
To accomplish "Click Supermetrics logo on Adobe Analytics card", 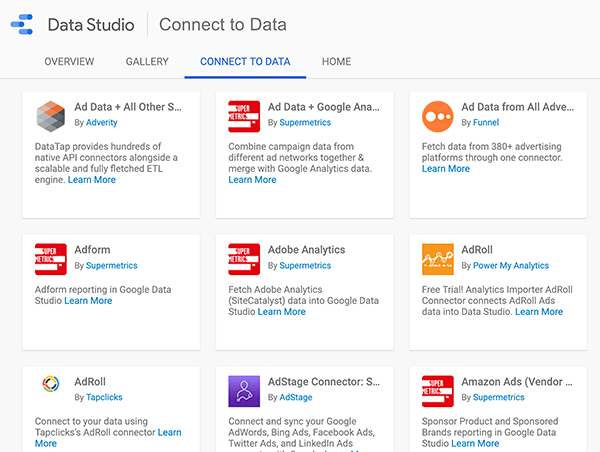I will pyautogui.click(x=244, y=259).
